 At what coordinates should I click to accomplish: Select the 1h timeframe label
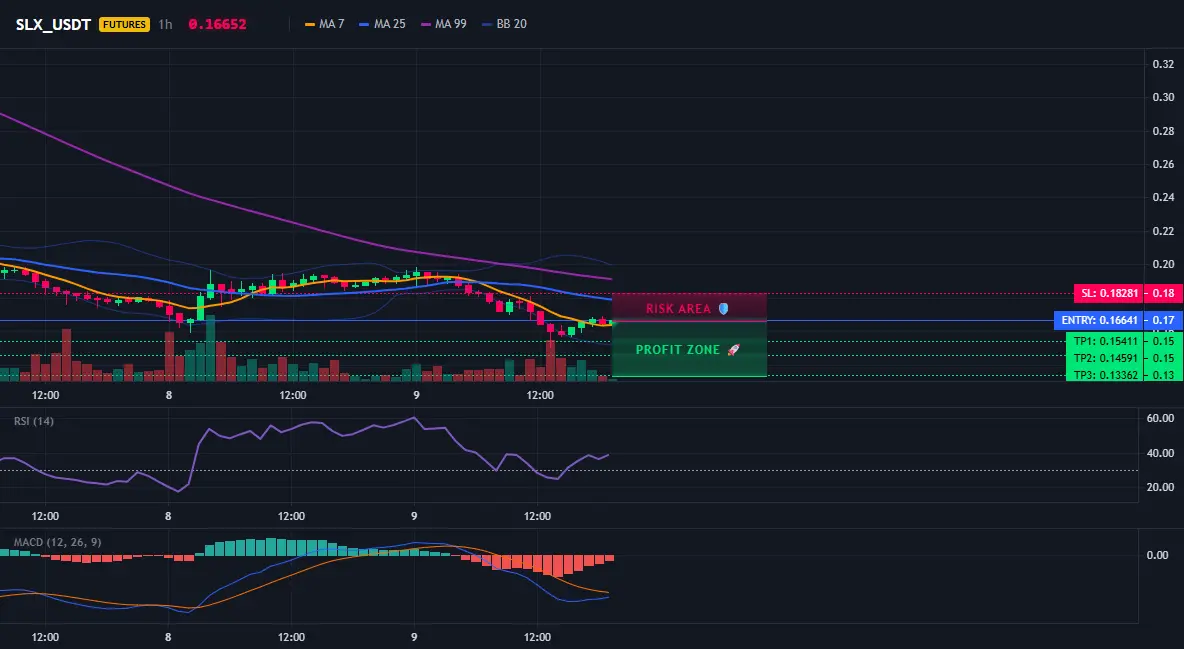165,24
